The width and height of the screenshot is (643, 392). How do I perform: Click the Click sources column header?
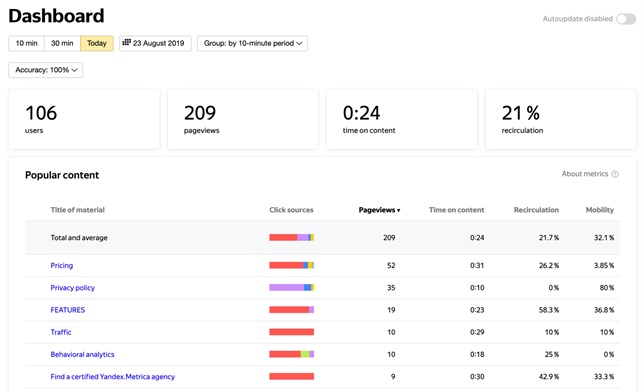pyautogui.click(x=291, y=210)
